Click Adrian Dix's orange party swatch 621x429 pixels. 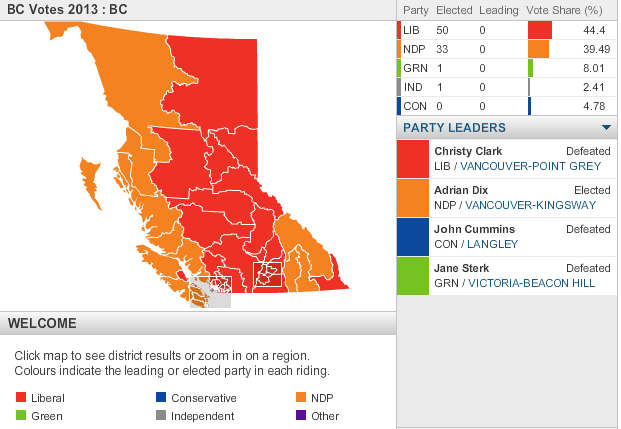[x=412, y=198]
